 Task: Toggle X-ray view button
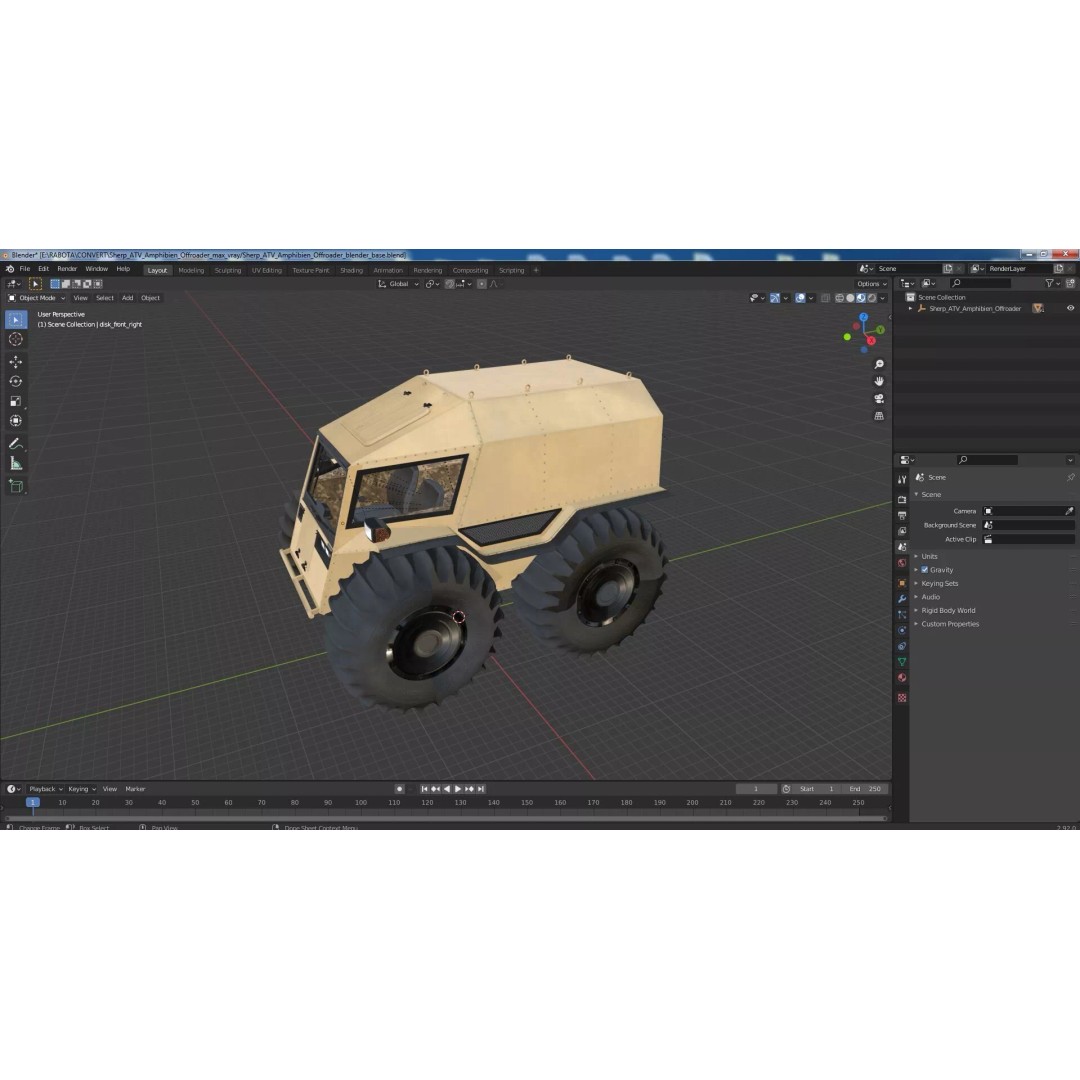[x=825, y=298]
